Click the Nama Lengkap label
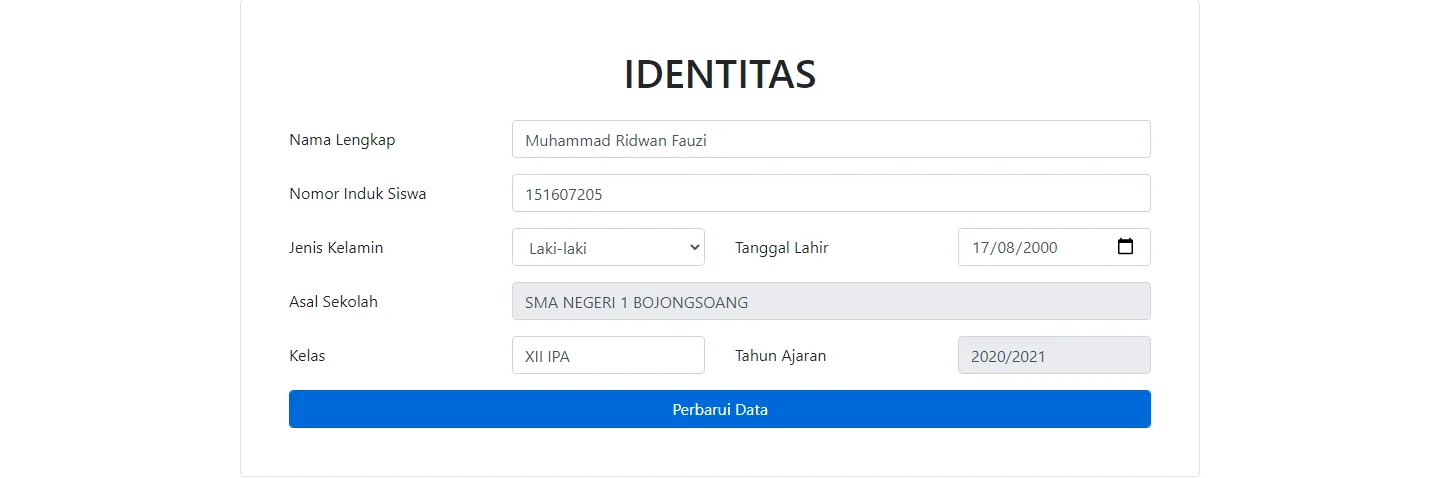The image size is (1439, 478). [x=342, y=140]
